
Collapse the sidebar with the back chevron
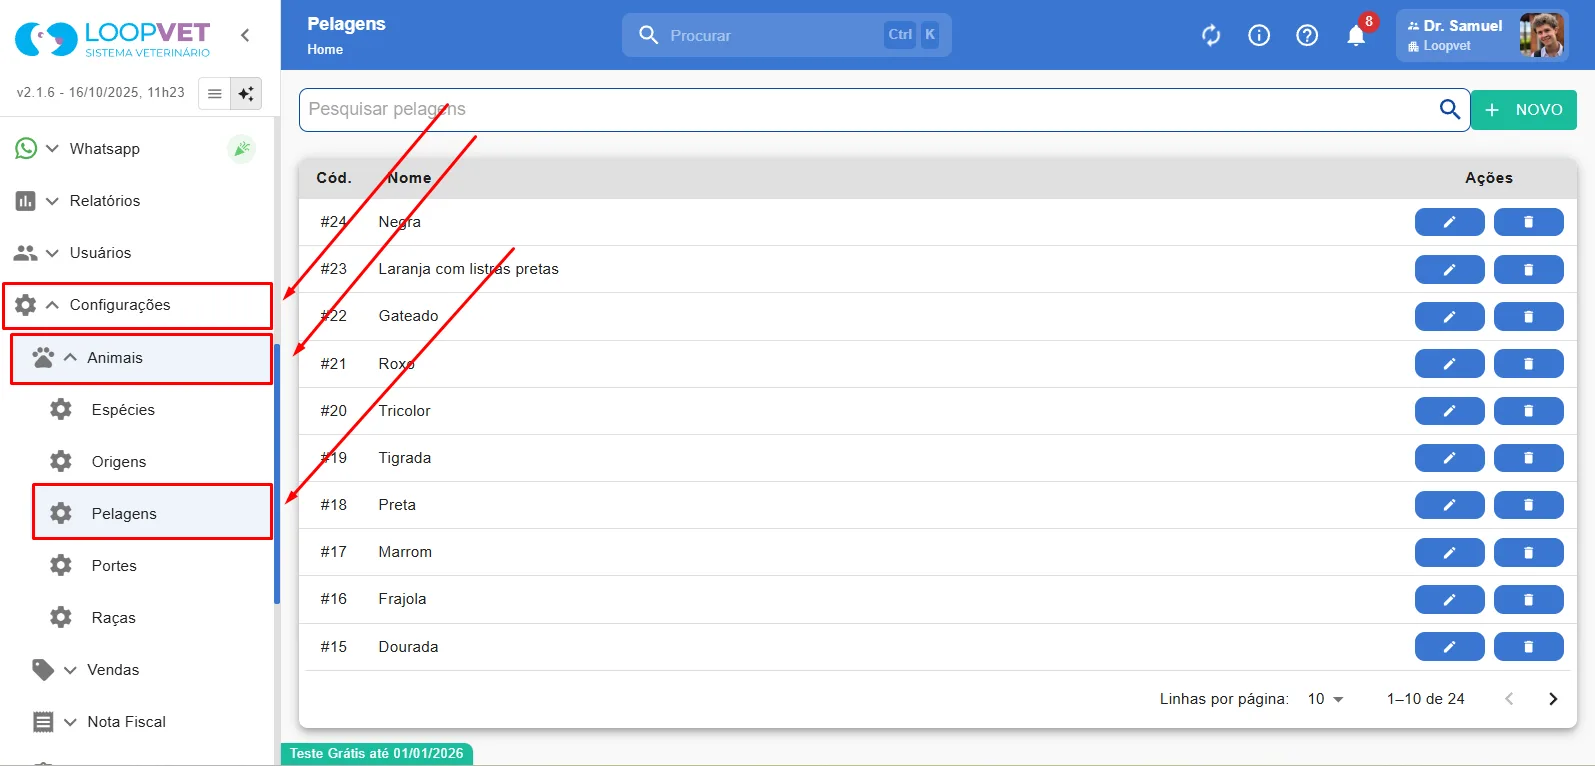click(245, 35)
